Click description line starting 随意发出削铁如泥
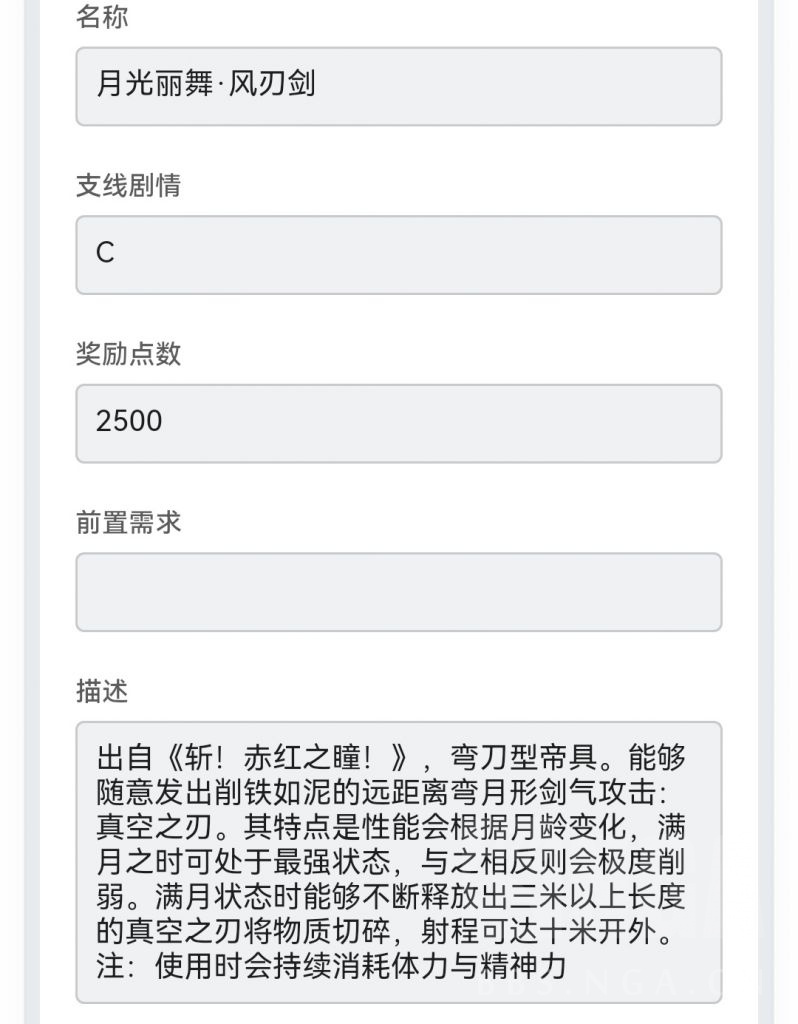Viewport: 798px width, 1024px height. point(382,792)
